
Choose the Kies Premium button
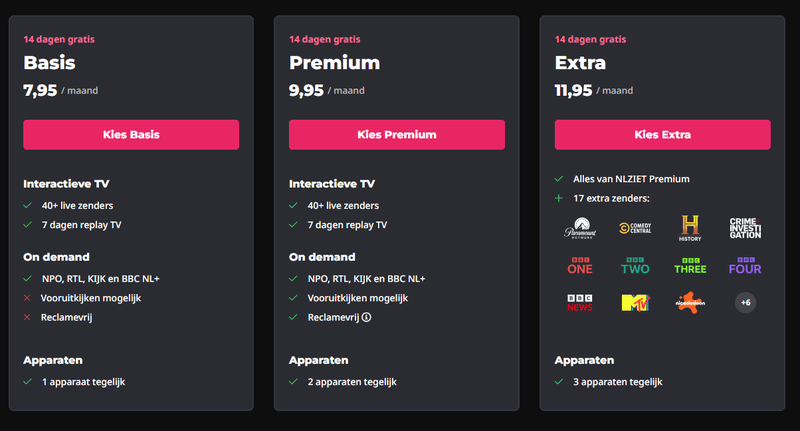396,134
